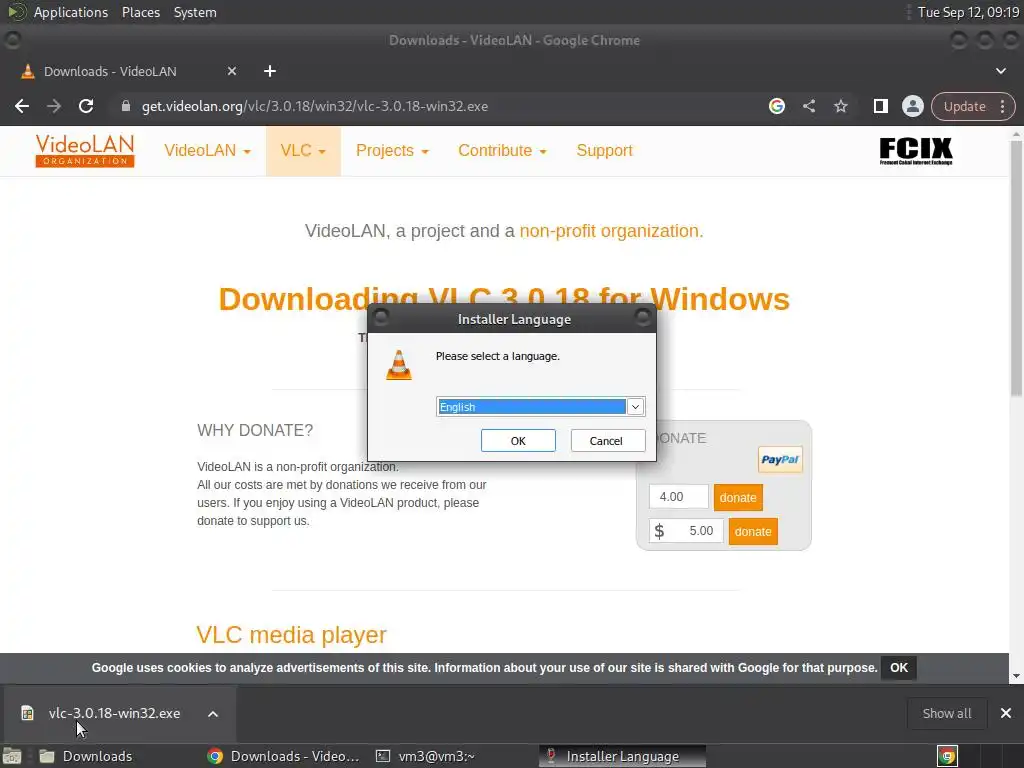Switch to Installer Language taskbar item
This screenshot has height=768, width=1024.
pos(622,756)
